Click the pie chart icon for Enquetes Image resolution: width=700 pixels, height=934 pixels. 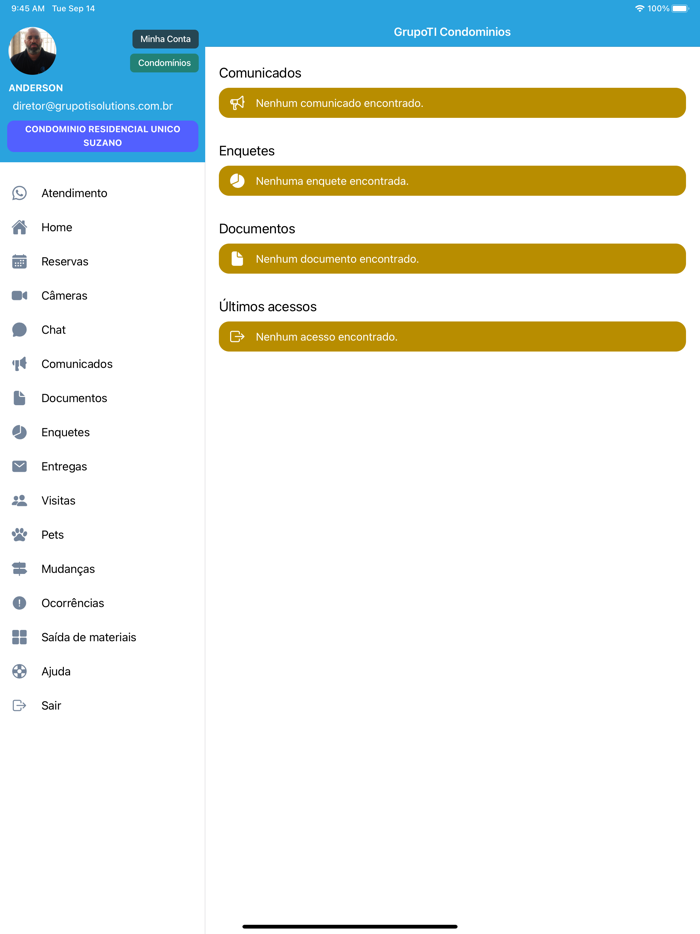(x=19, y=432)
